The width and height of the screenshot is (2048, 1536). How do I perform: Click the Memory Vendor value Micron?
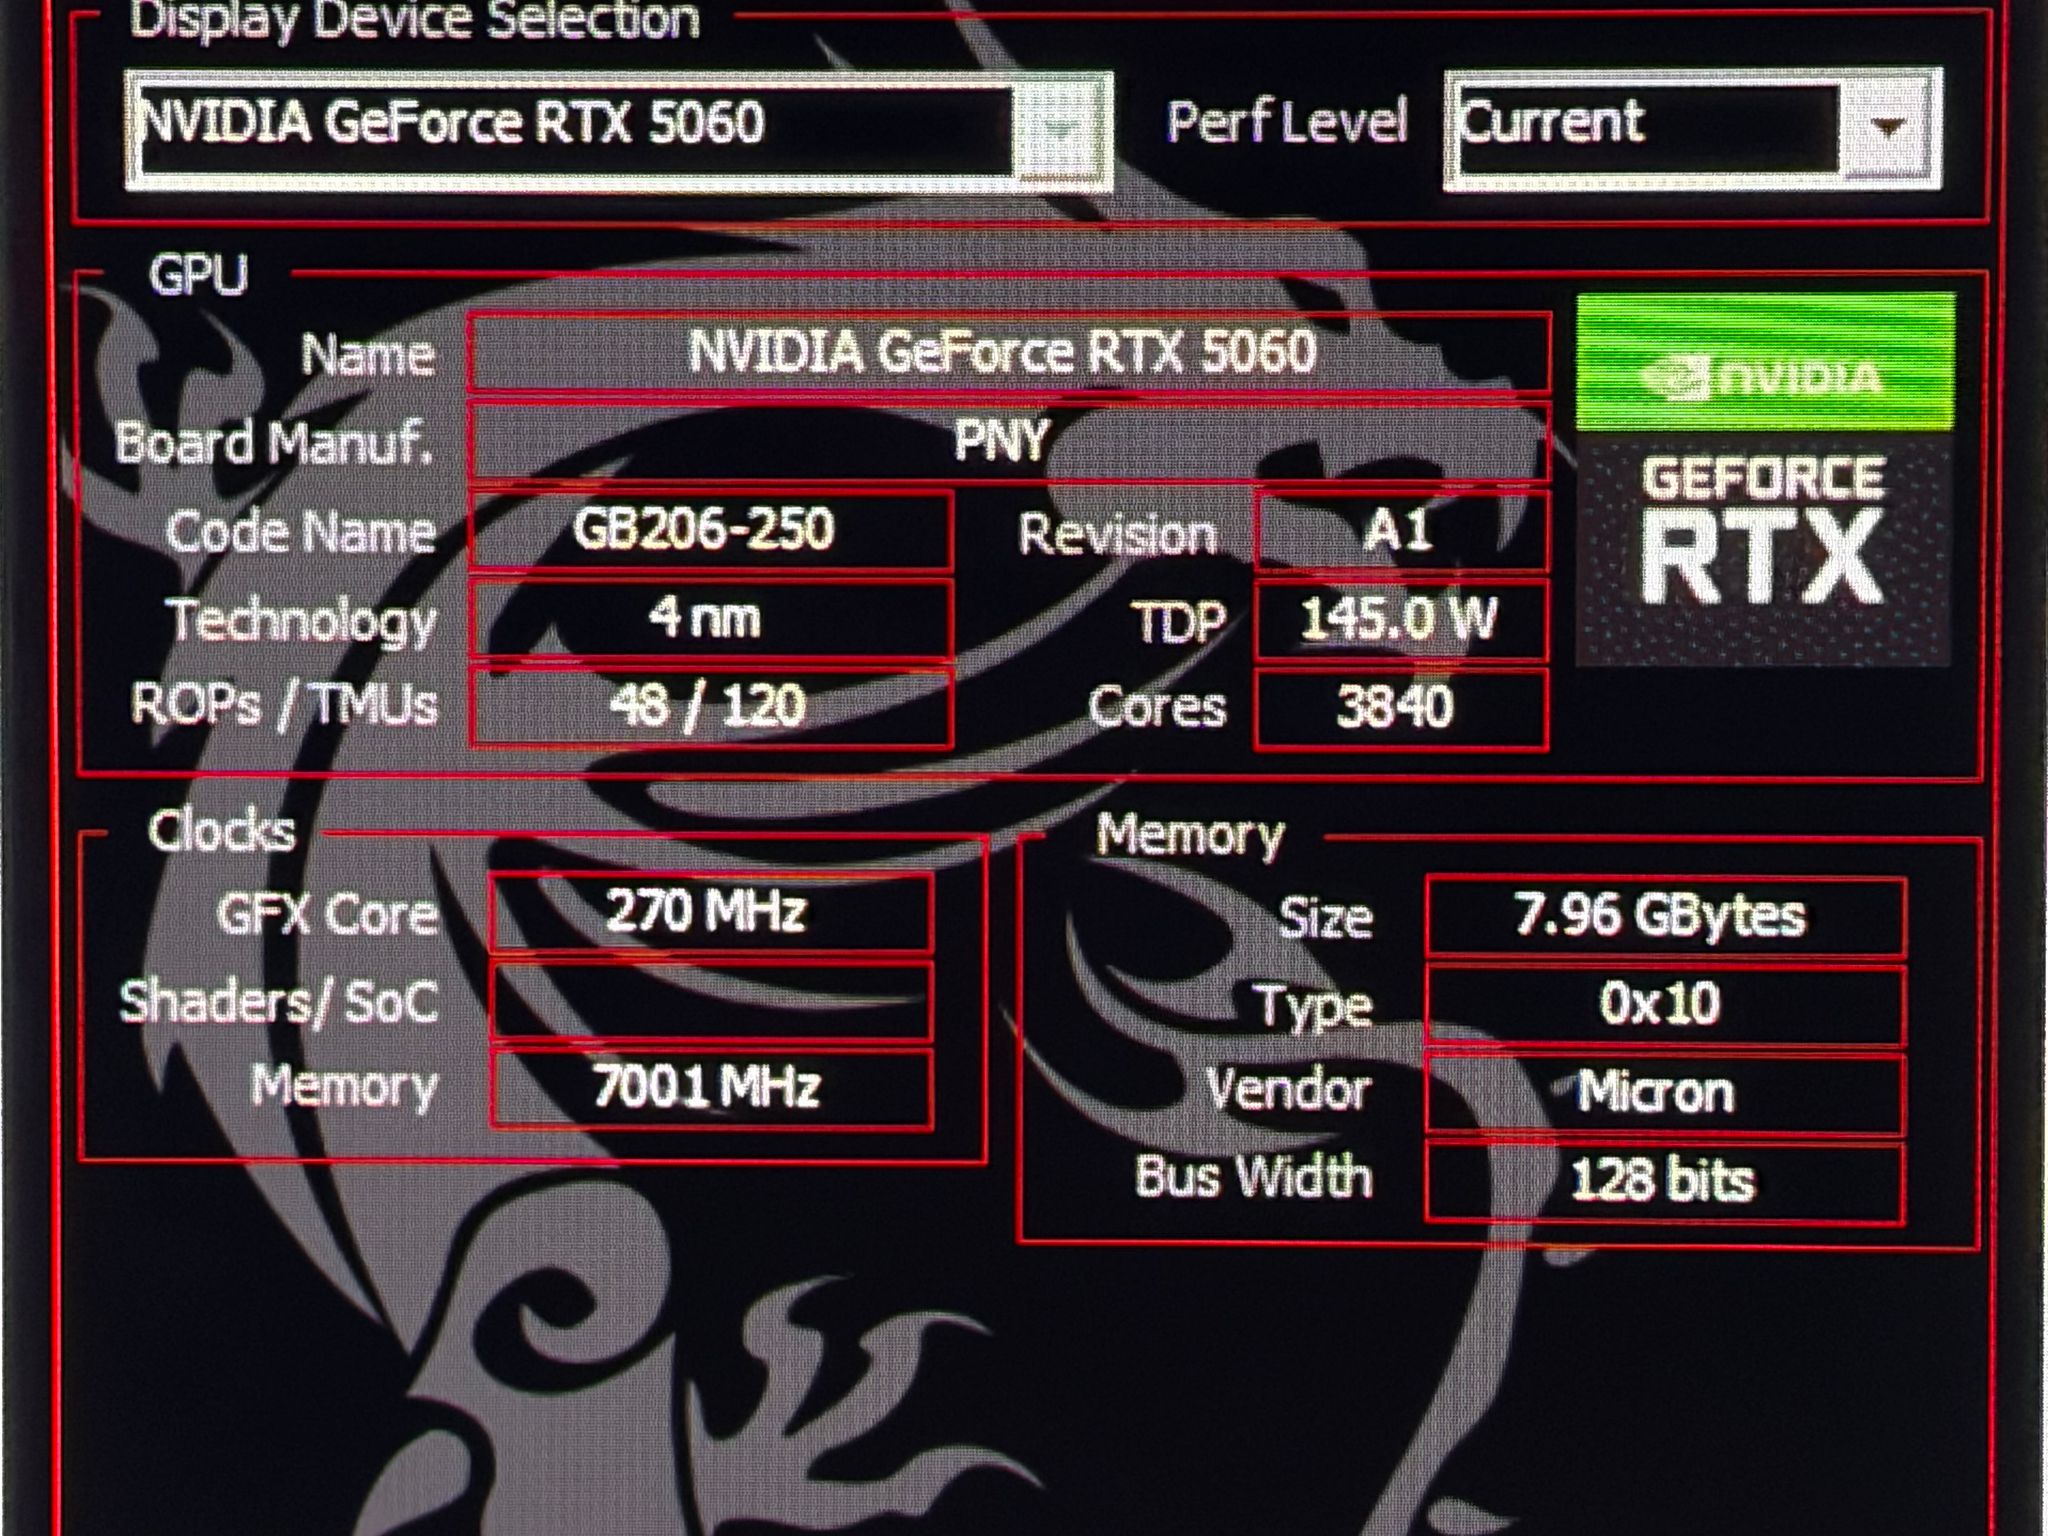tap(1665, 1092)
